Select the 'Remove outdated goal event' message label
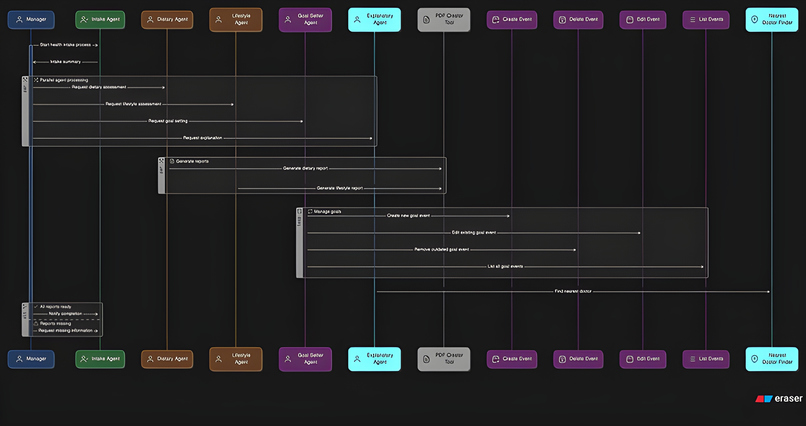Viewport: 806px width, 426px height. [x=442, y=250]
